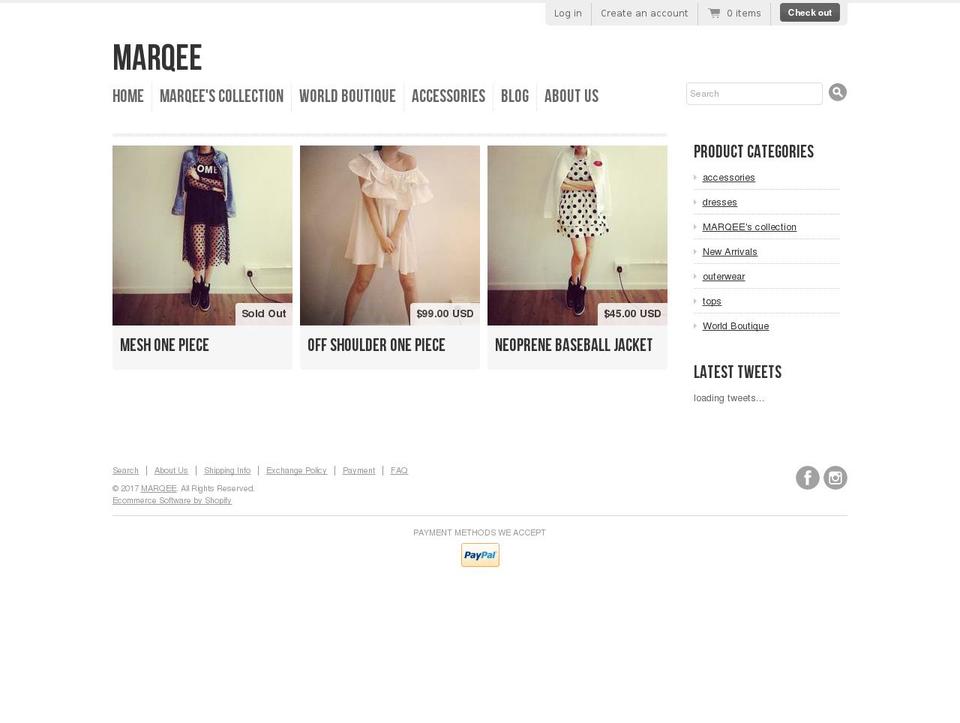Open the WORLD BOUTIQUE menu item

[x=347, y=96]
